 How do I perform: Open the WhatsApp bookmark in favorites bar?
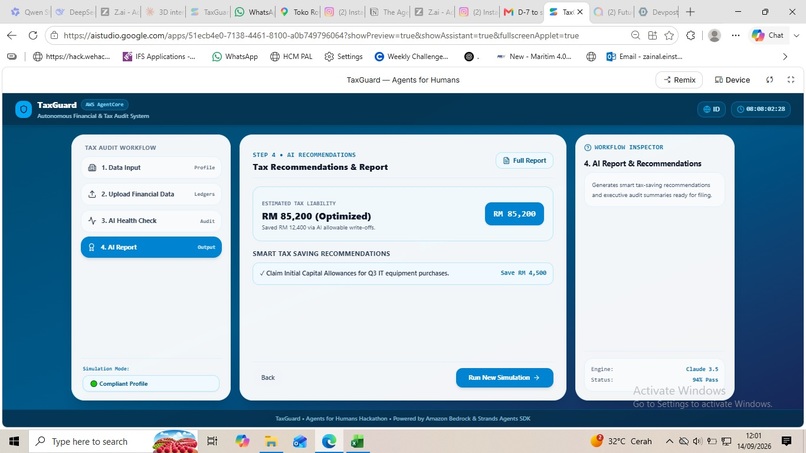coord(235,57)
